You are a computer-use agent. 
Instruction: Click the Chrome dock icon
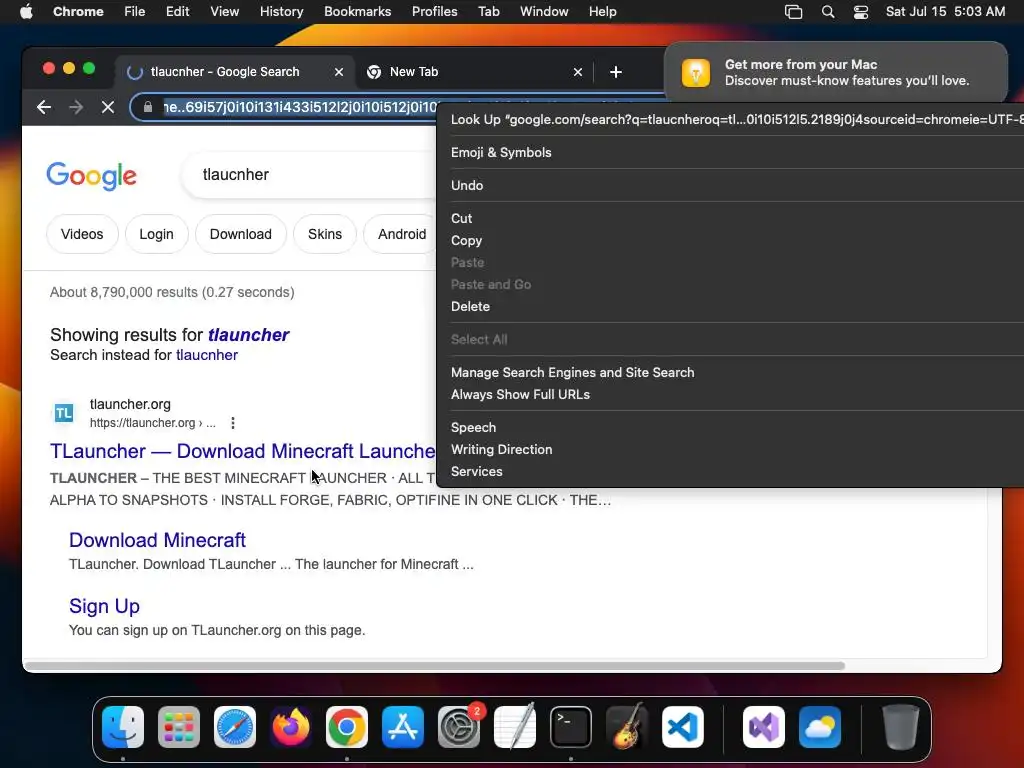click(347, 727)
